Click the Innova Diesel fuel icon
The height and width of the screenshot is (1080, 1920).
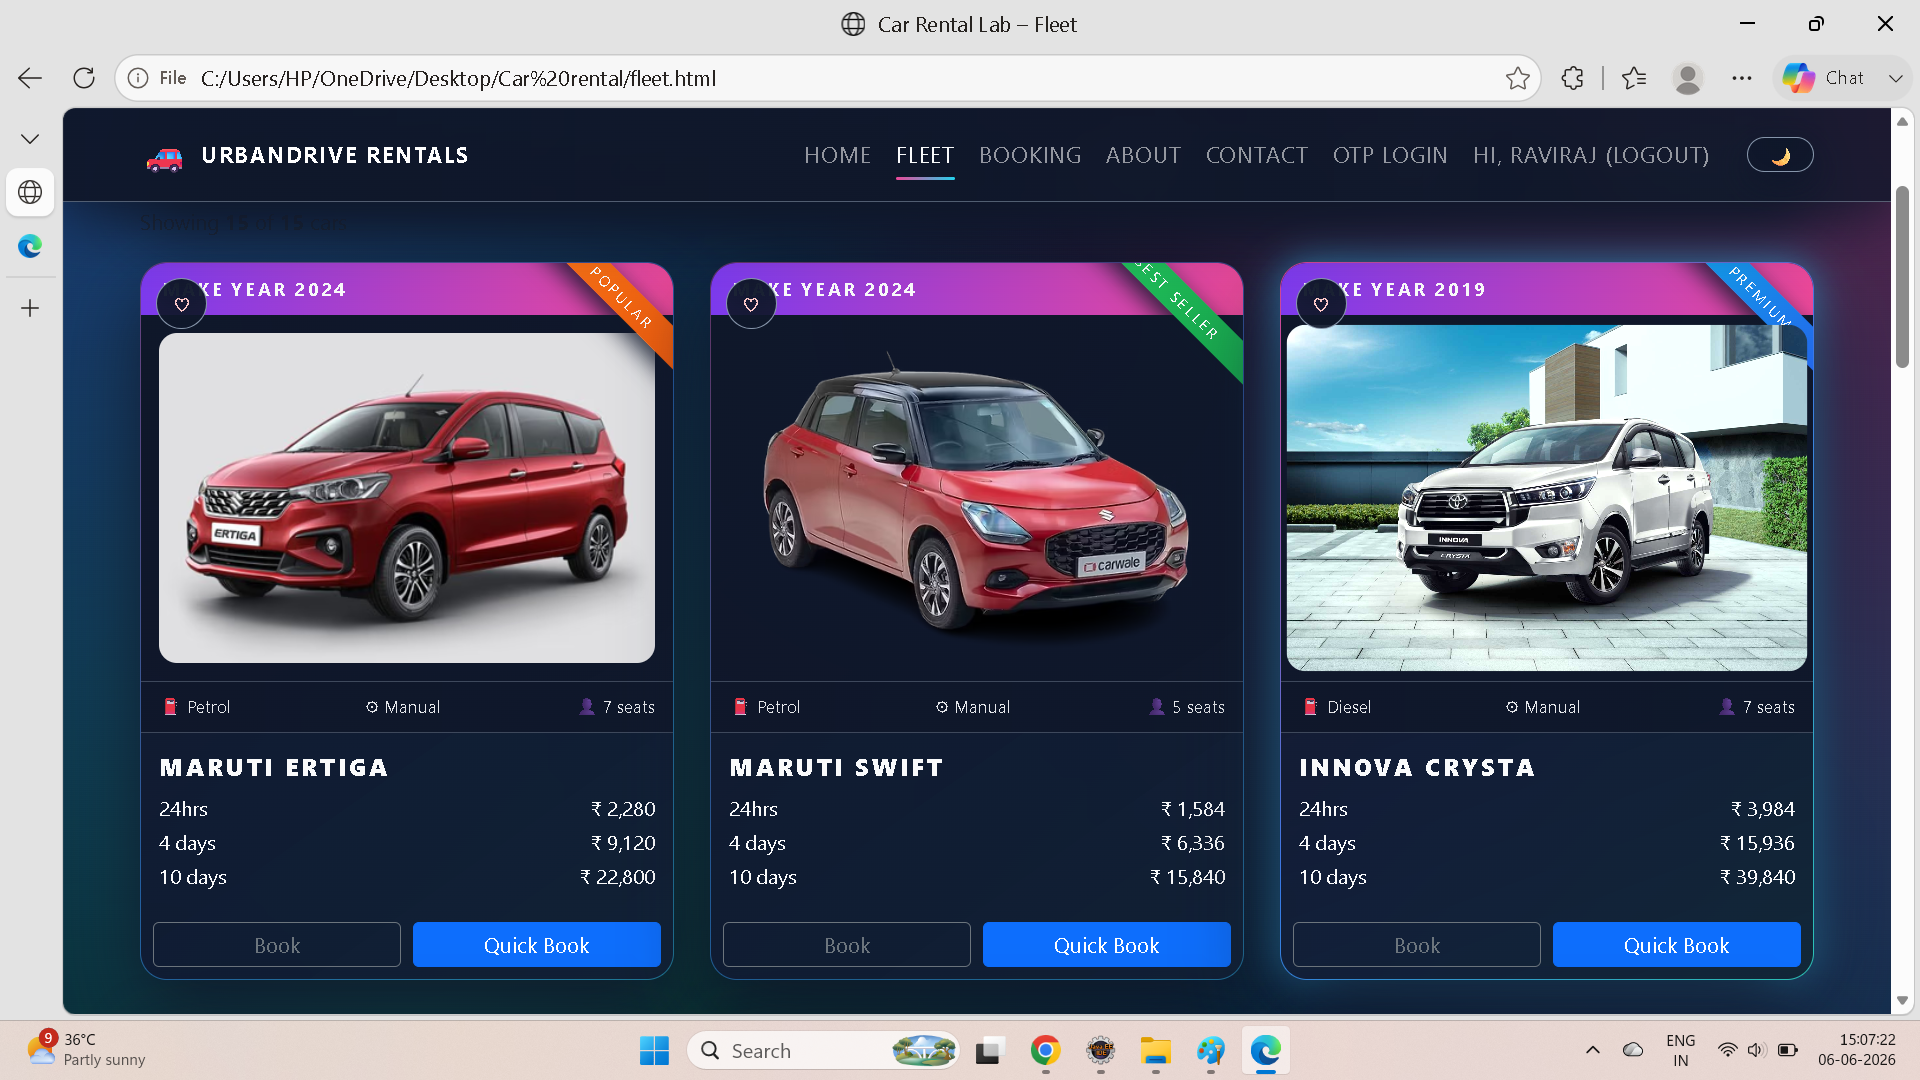coord(1310,707)
